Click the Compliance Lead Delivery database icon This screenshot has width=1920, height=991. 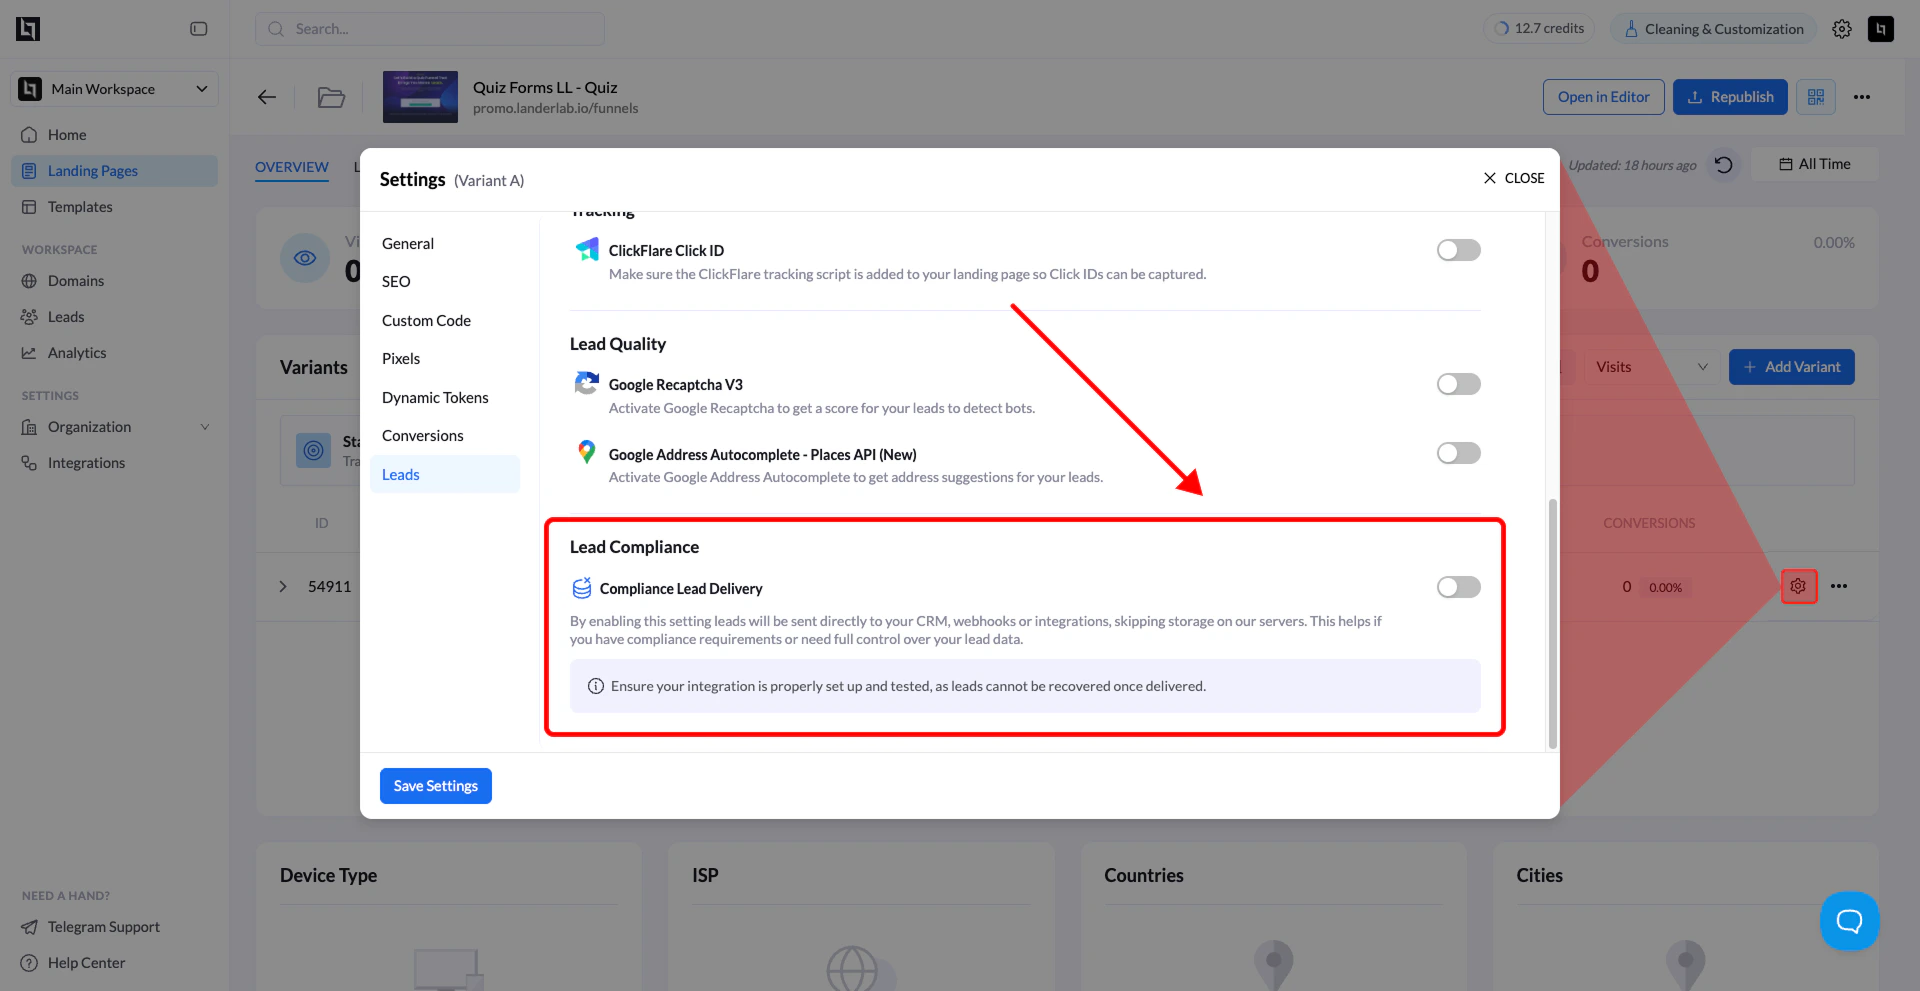click(x=581, y=588)
